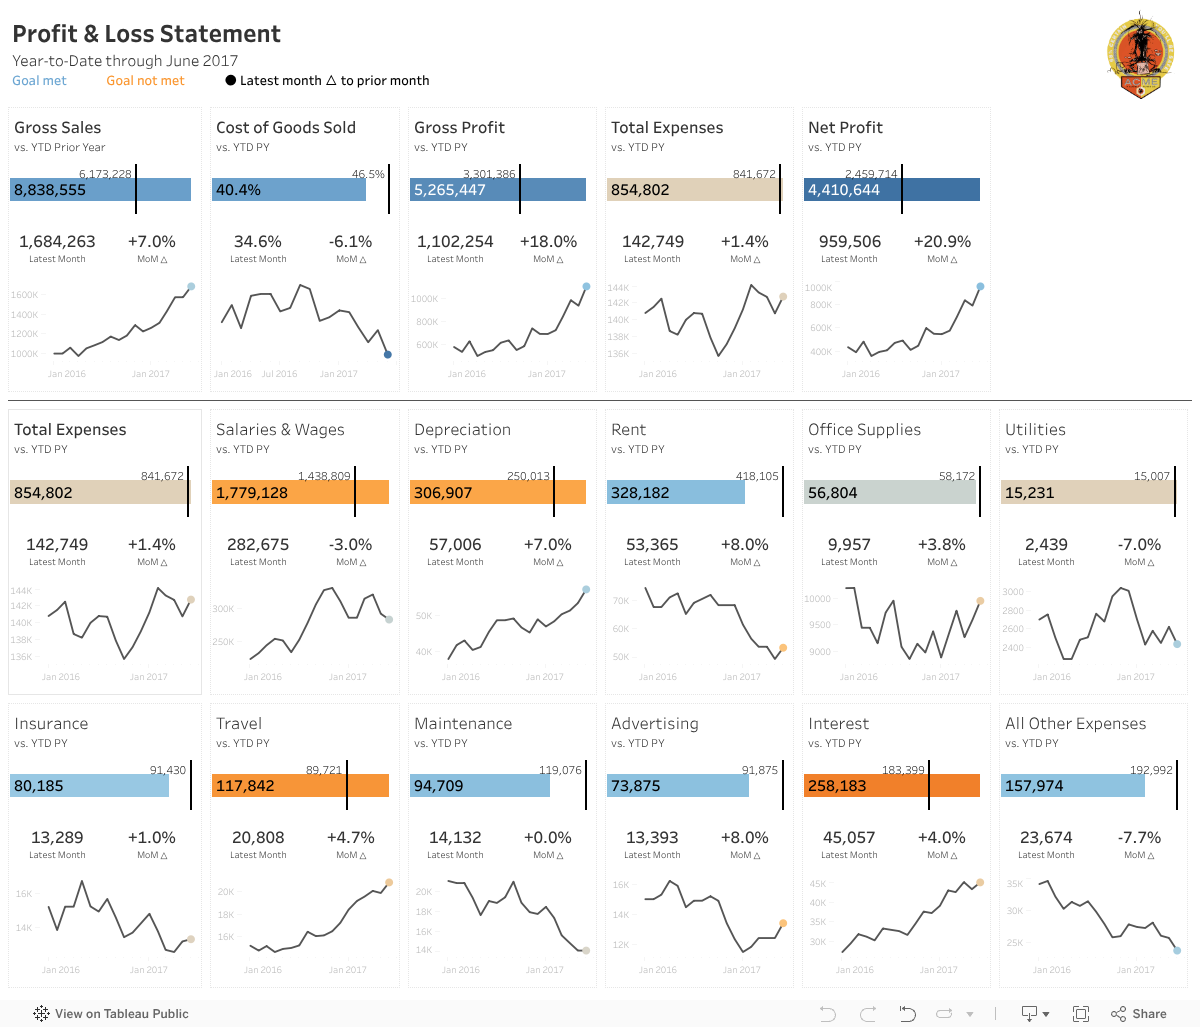Click the Net Profit latest-month dot

980,287
